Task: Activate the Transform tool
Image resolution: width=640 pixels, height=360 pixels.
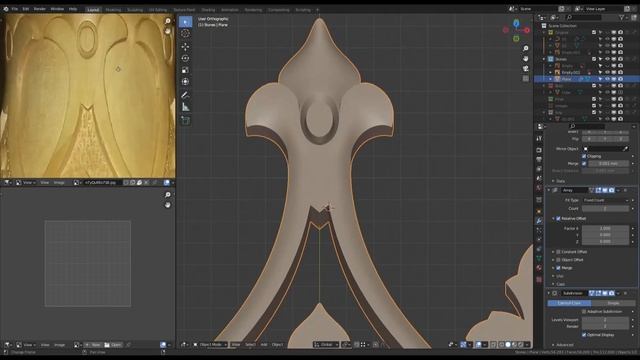Action: click(x=185, y=82)
